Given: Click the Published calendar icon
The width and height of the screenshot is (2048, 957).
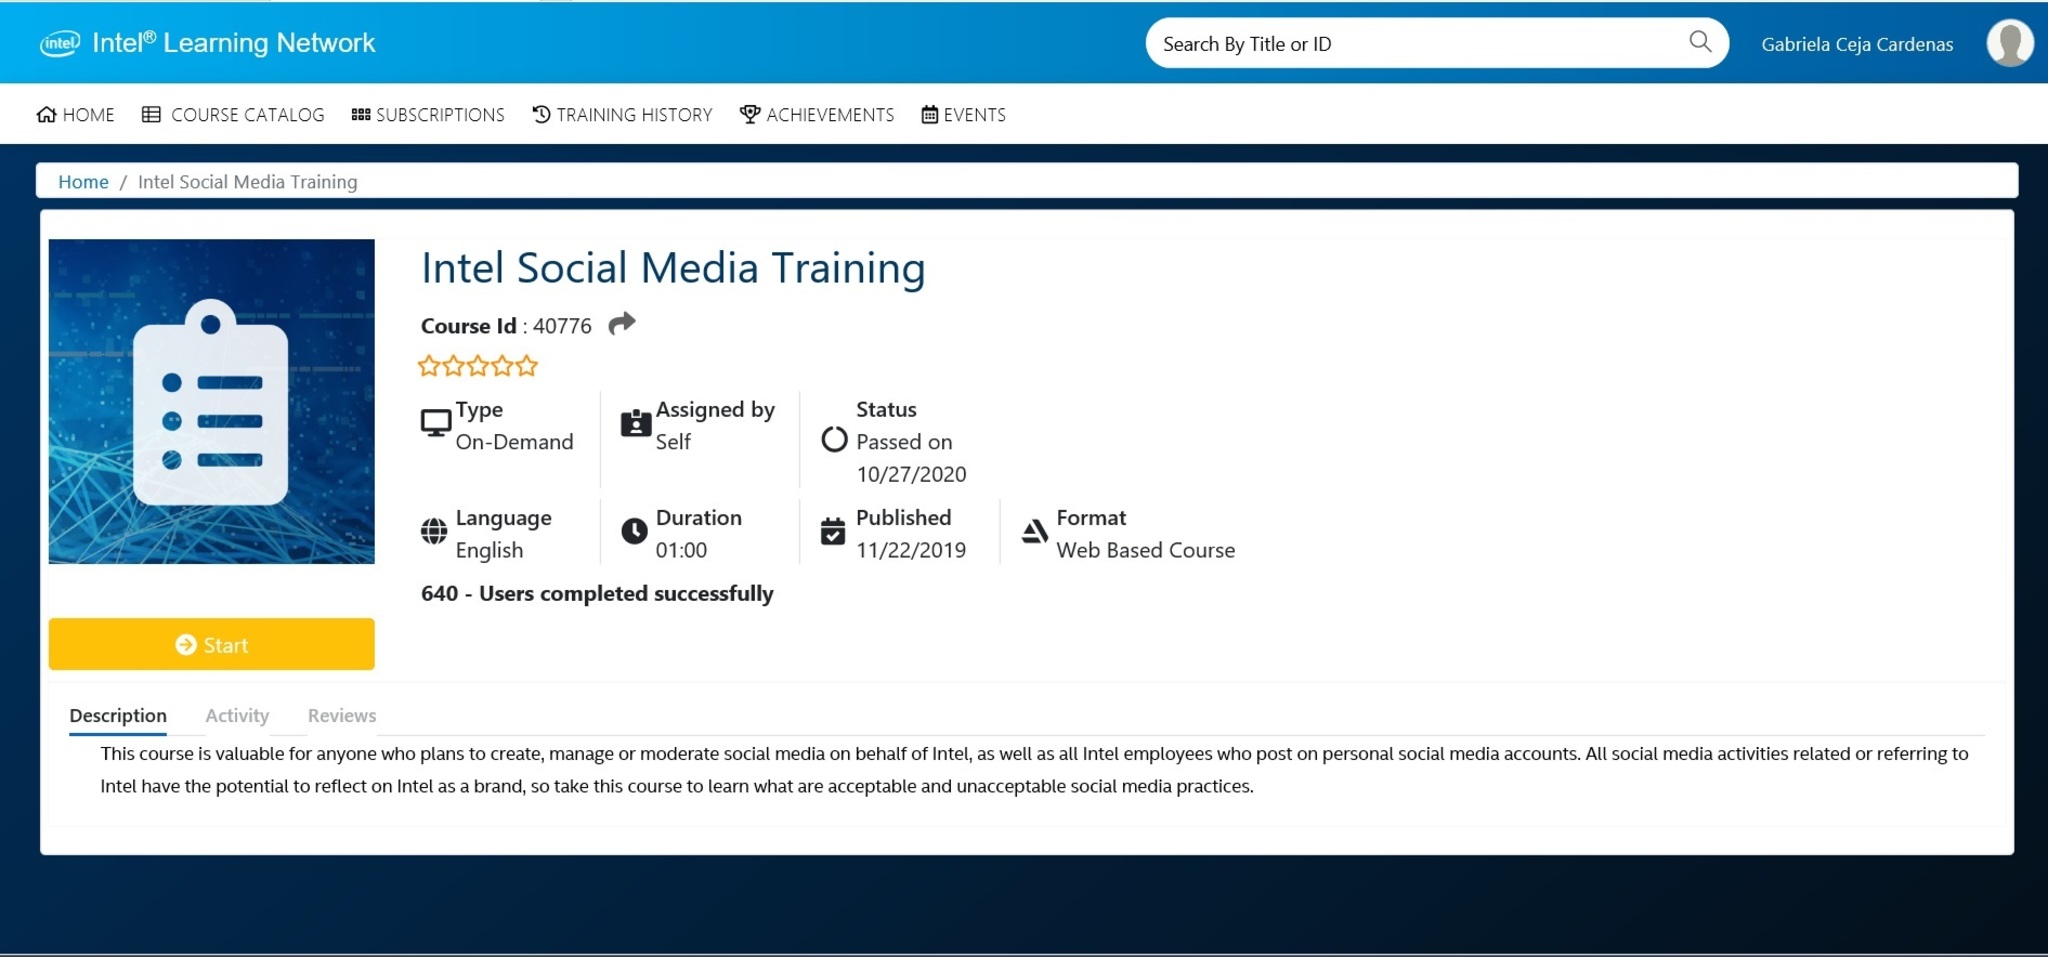Looking at the screenshot, I should 833,531.
